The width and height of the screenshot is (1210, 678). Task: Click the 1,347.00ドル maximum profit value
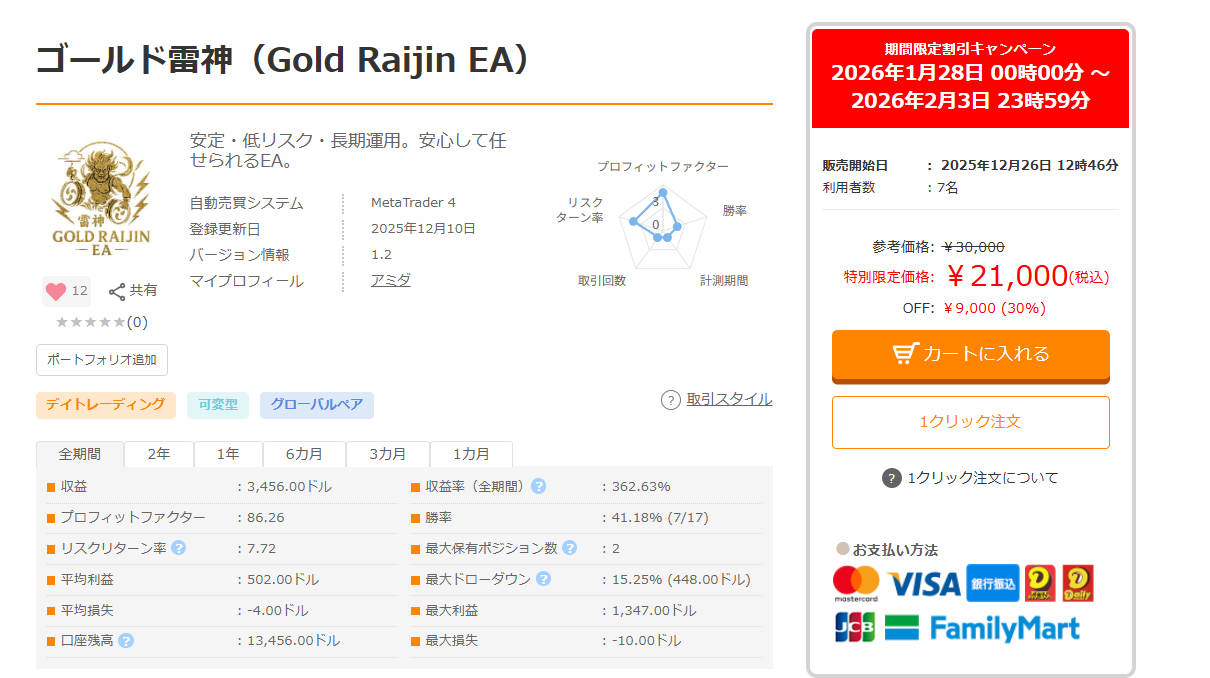(x=654, y=610)
